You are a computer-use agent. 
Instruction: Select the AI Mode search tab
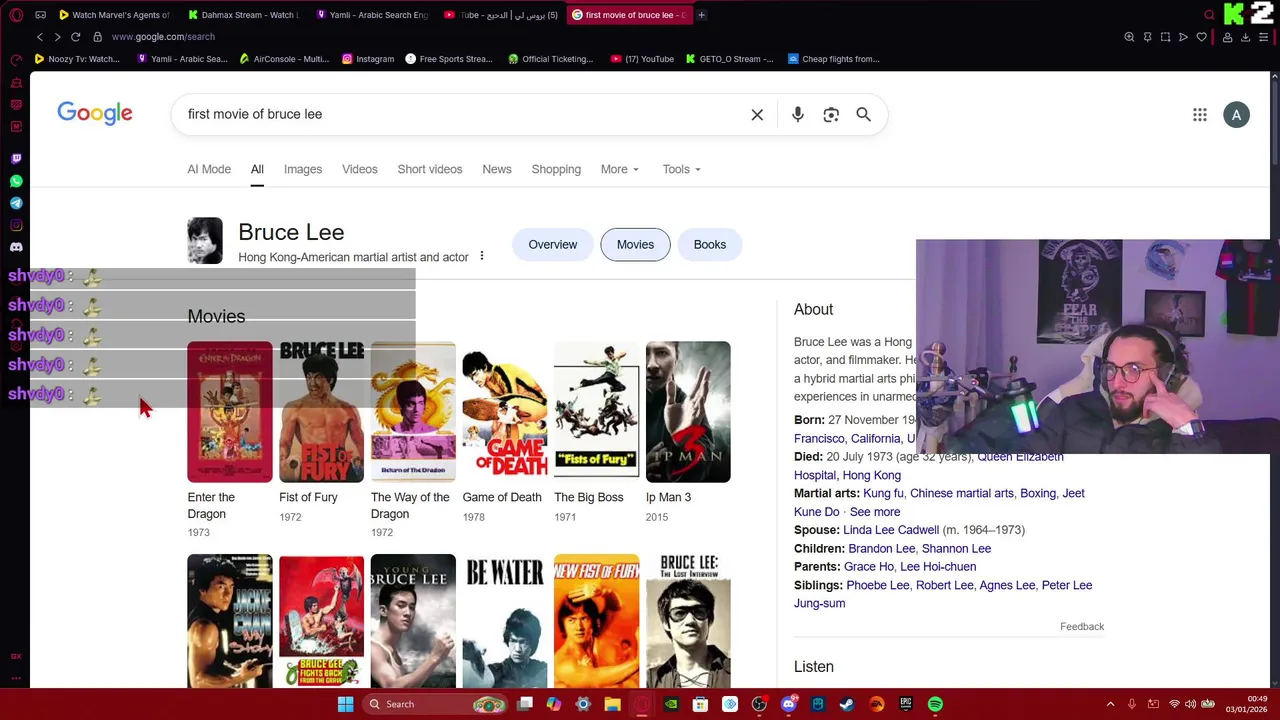(209, 169)
